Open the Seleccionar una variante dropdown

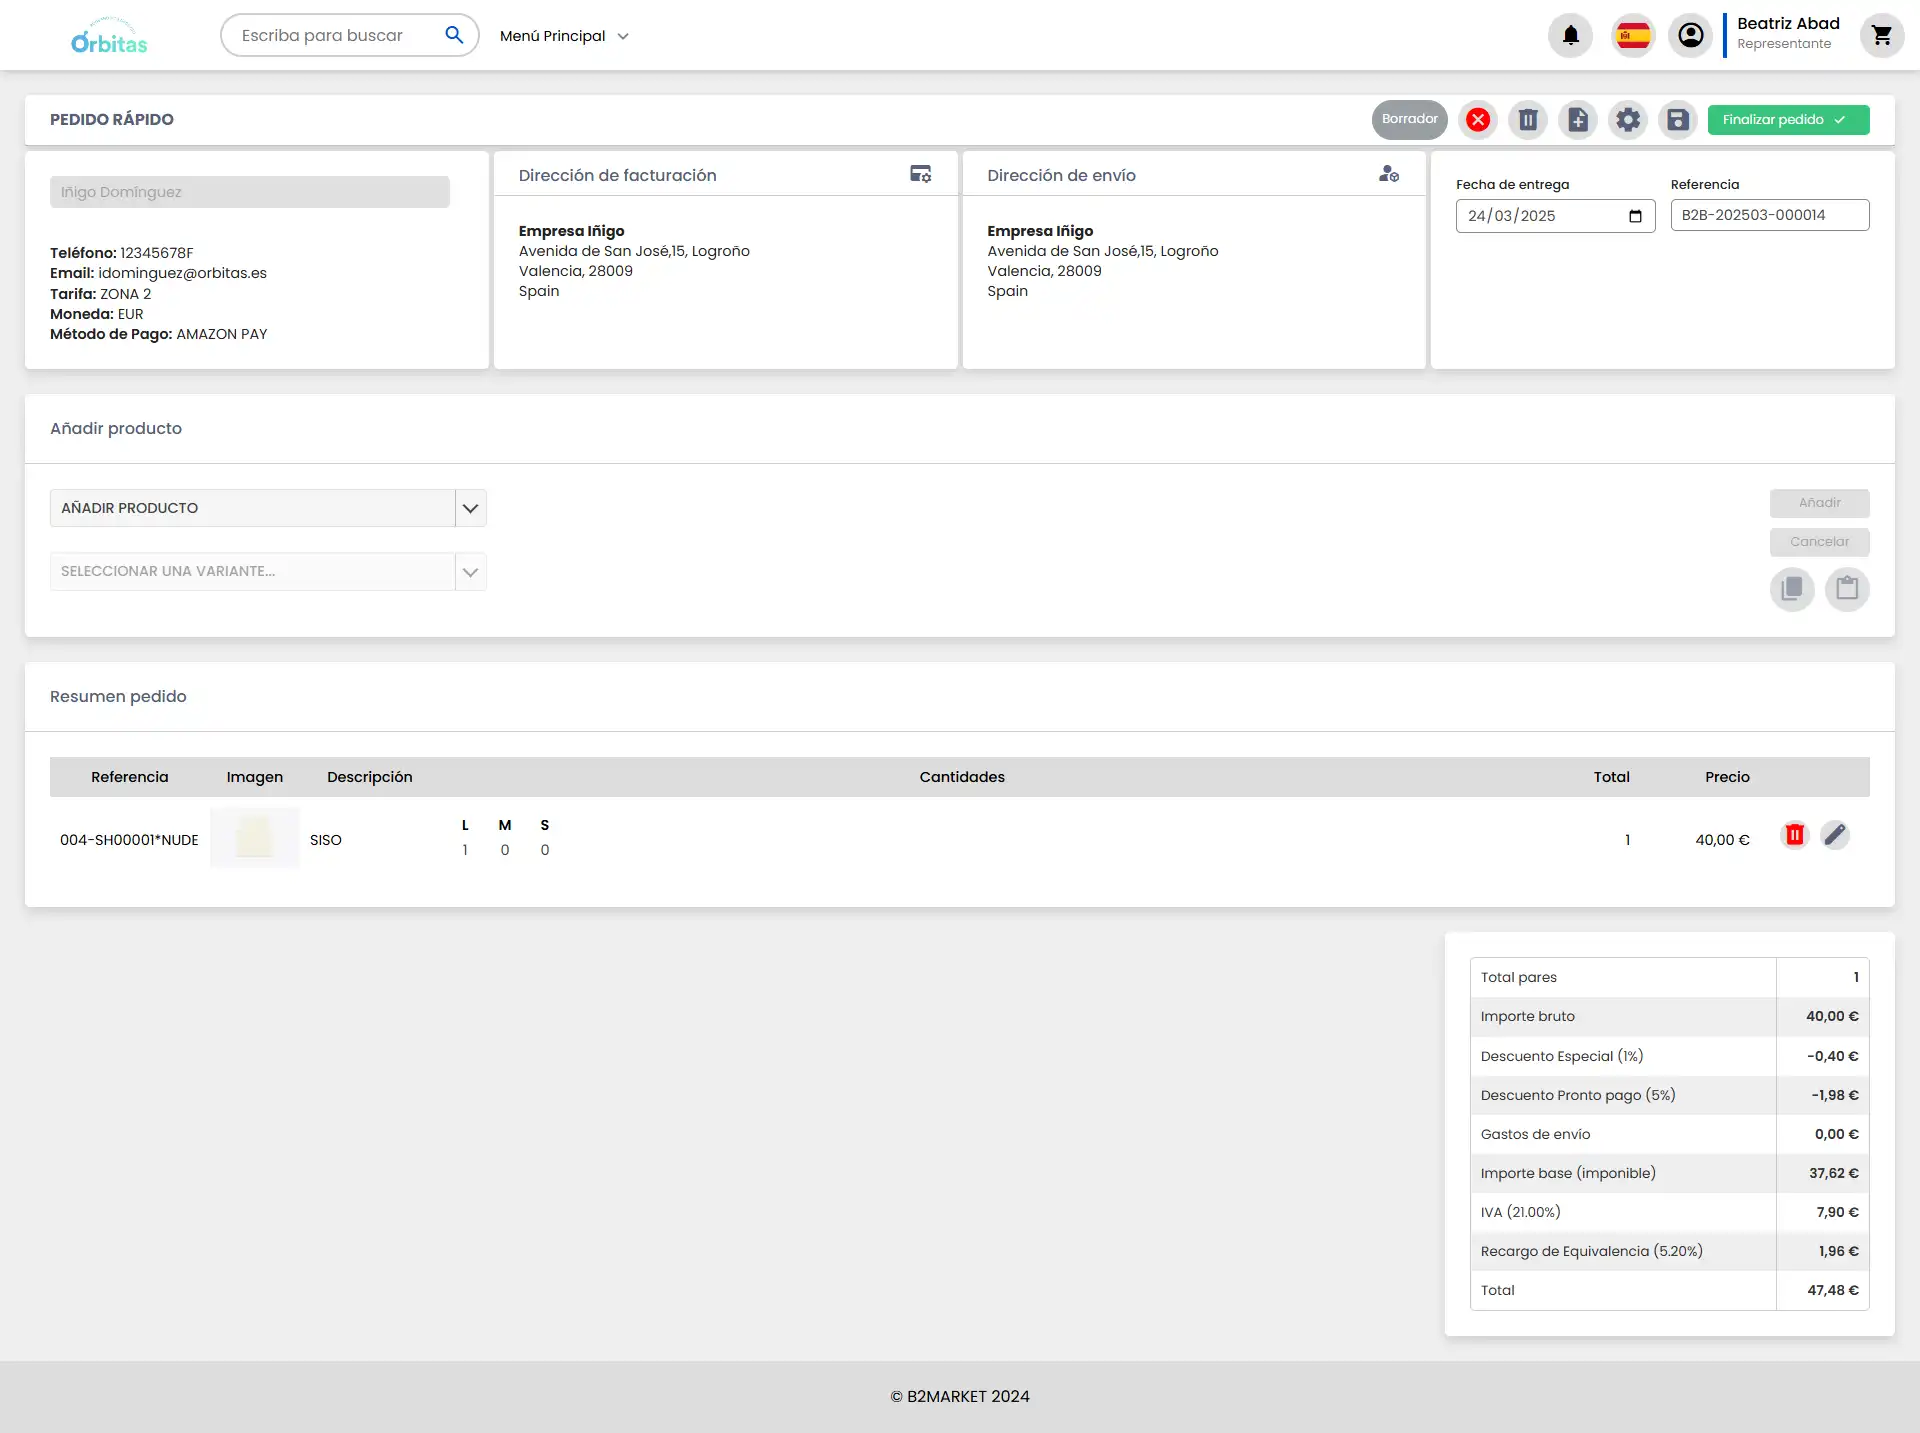470,572
